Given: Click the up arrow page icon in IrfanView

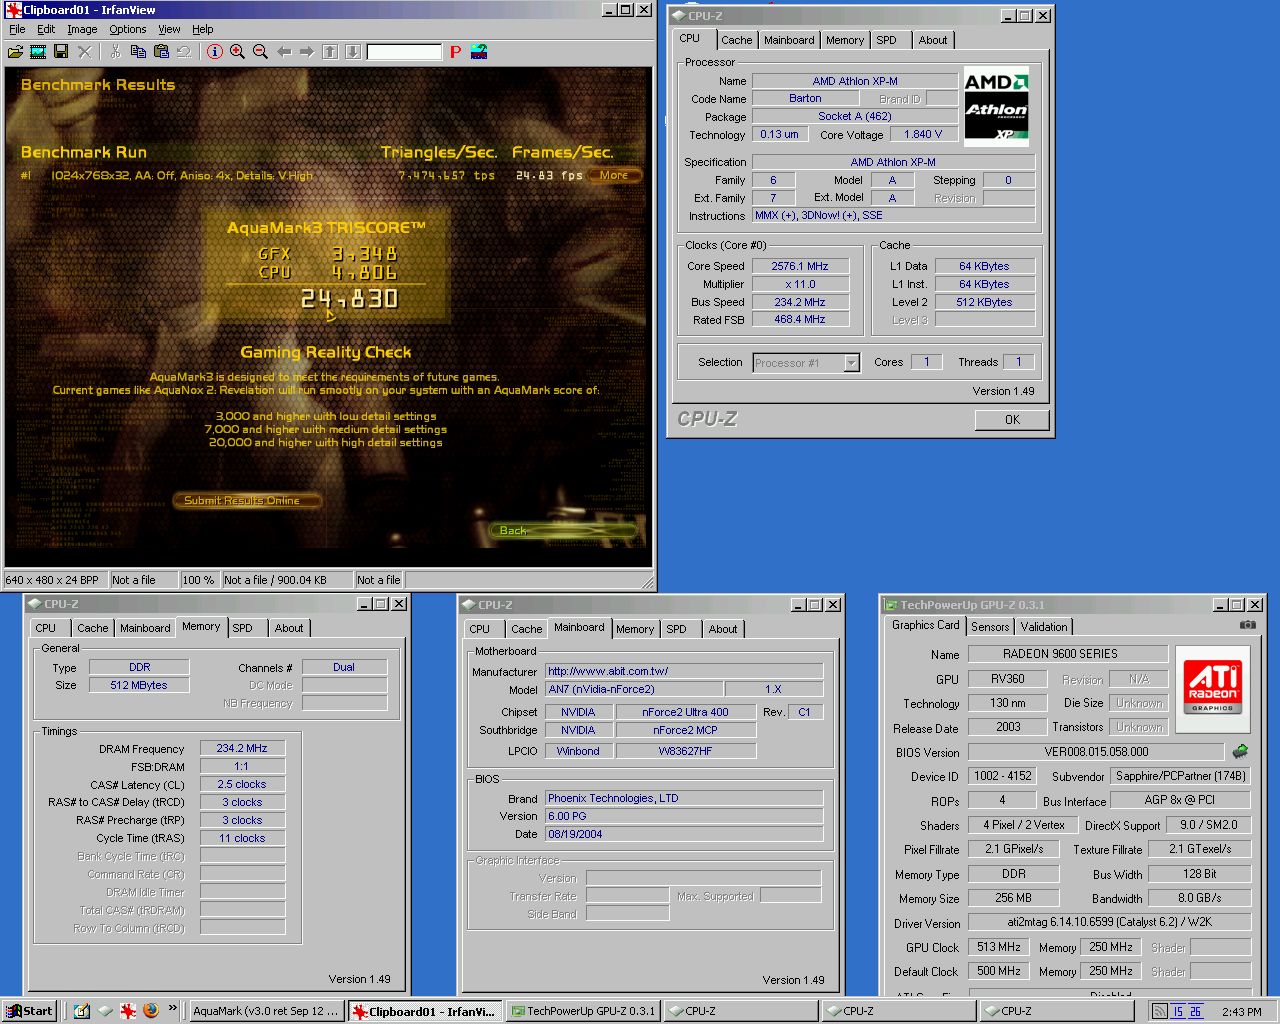Looking at the screenshot, I should (x=330, y=52).
